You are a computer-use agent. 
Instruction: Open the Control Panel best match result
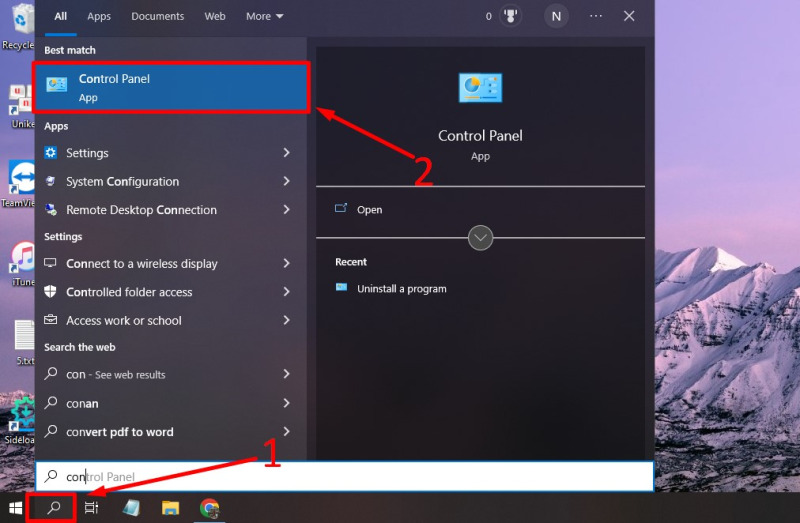170,87
